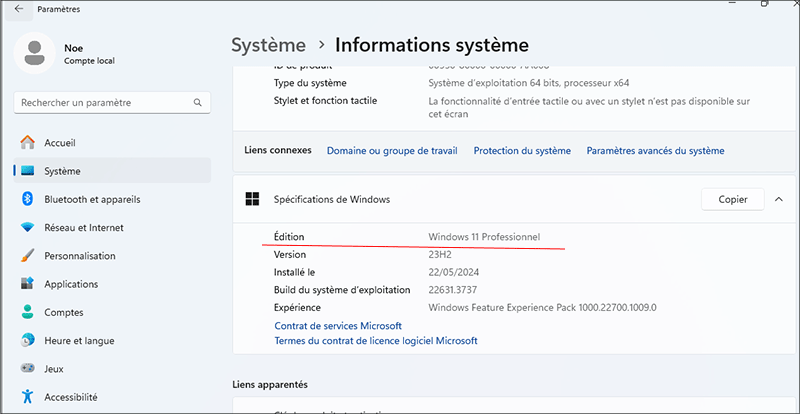
Task: Click the Copier button
Action: click(x=733, y=200)
